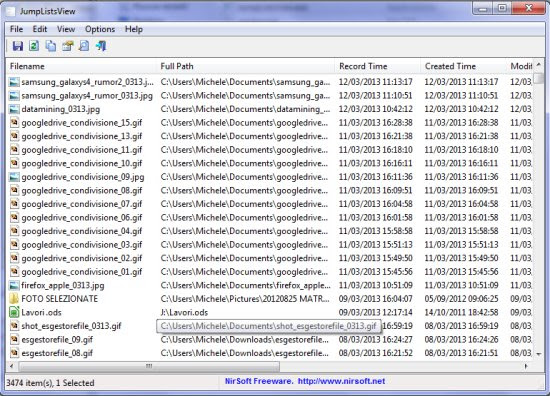Click the googledrive_condivisione_15.gif file icon

pos(14,123)
